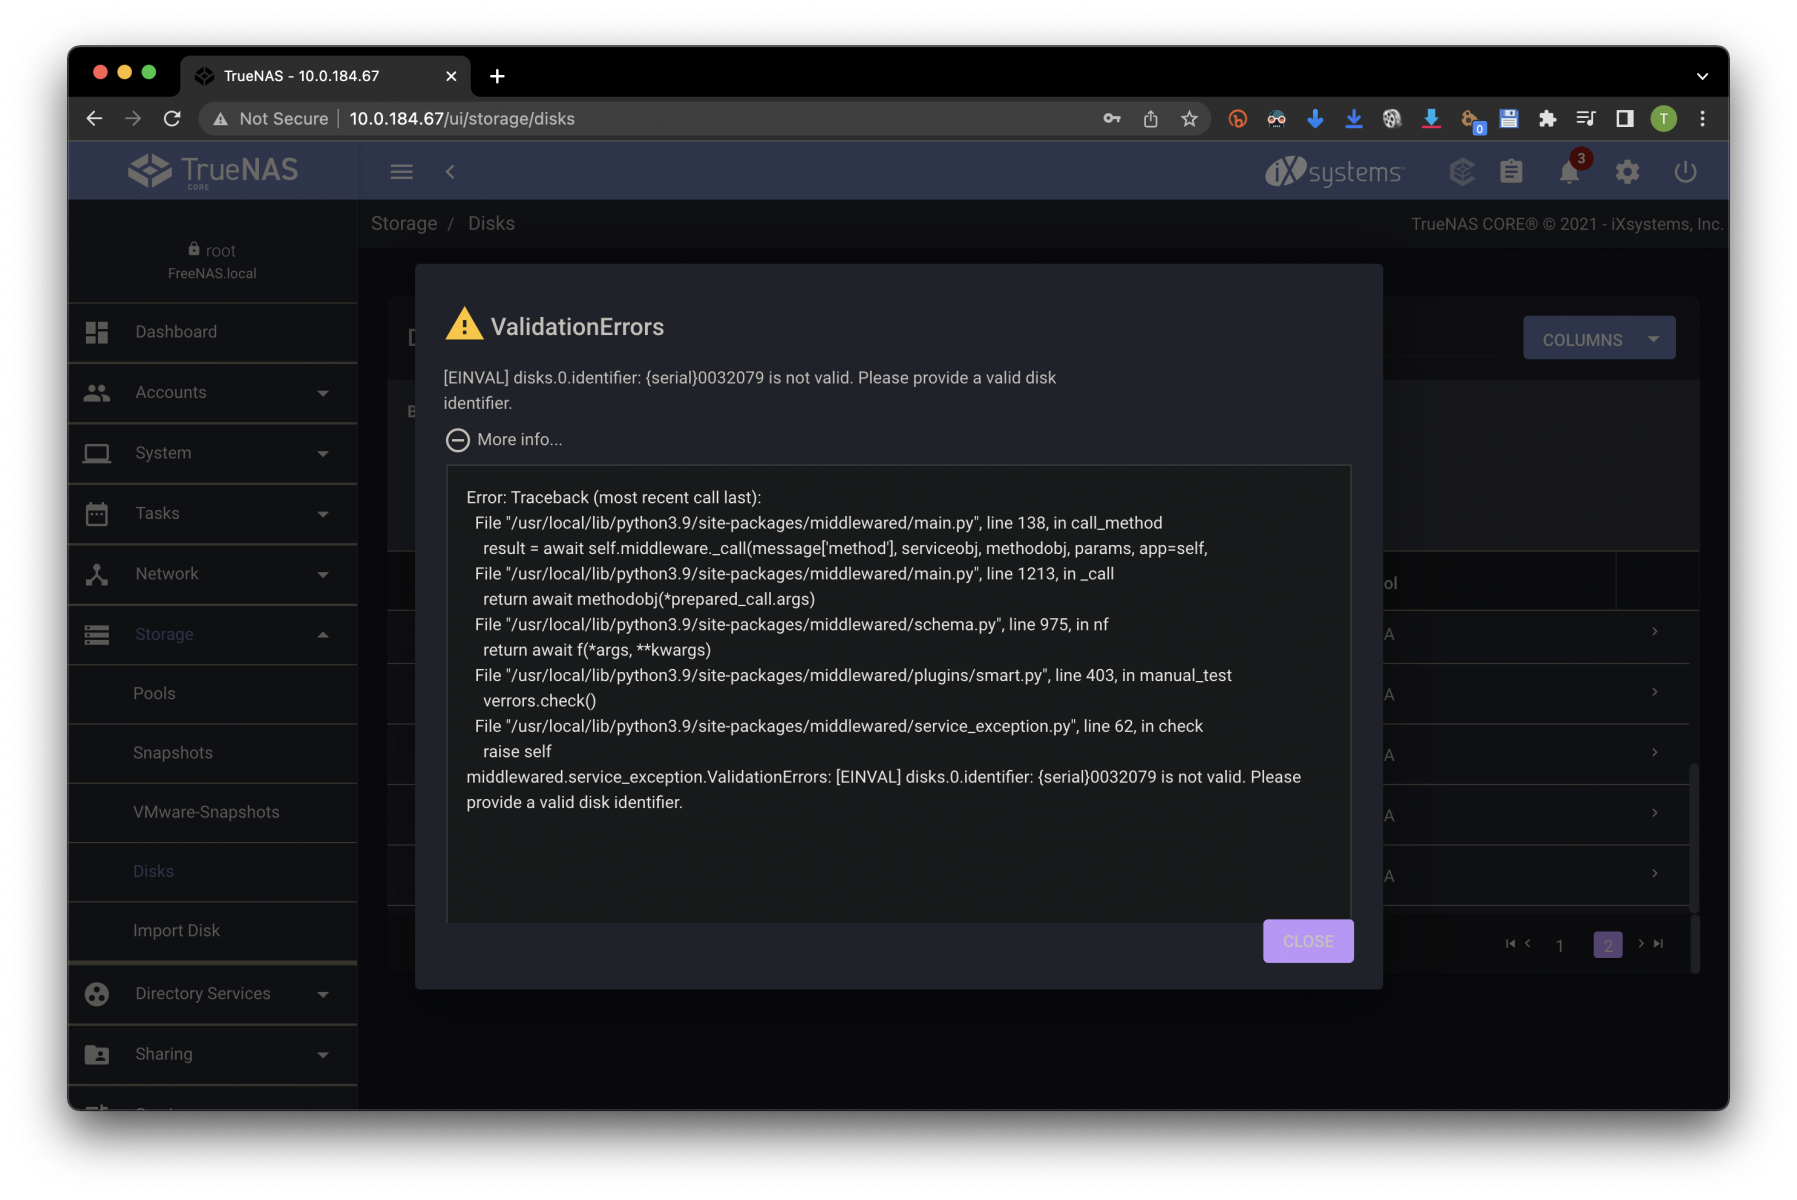Screen dimensions: 1797x1200
Task: Toggle the hamburger sidebar menu
Action: (x=401, y=172)
